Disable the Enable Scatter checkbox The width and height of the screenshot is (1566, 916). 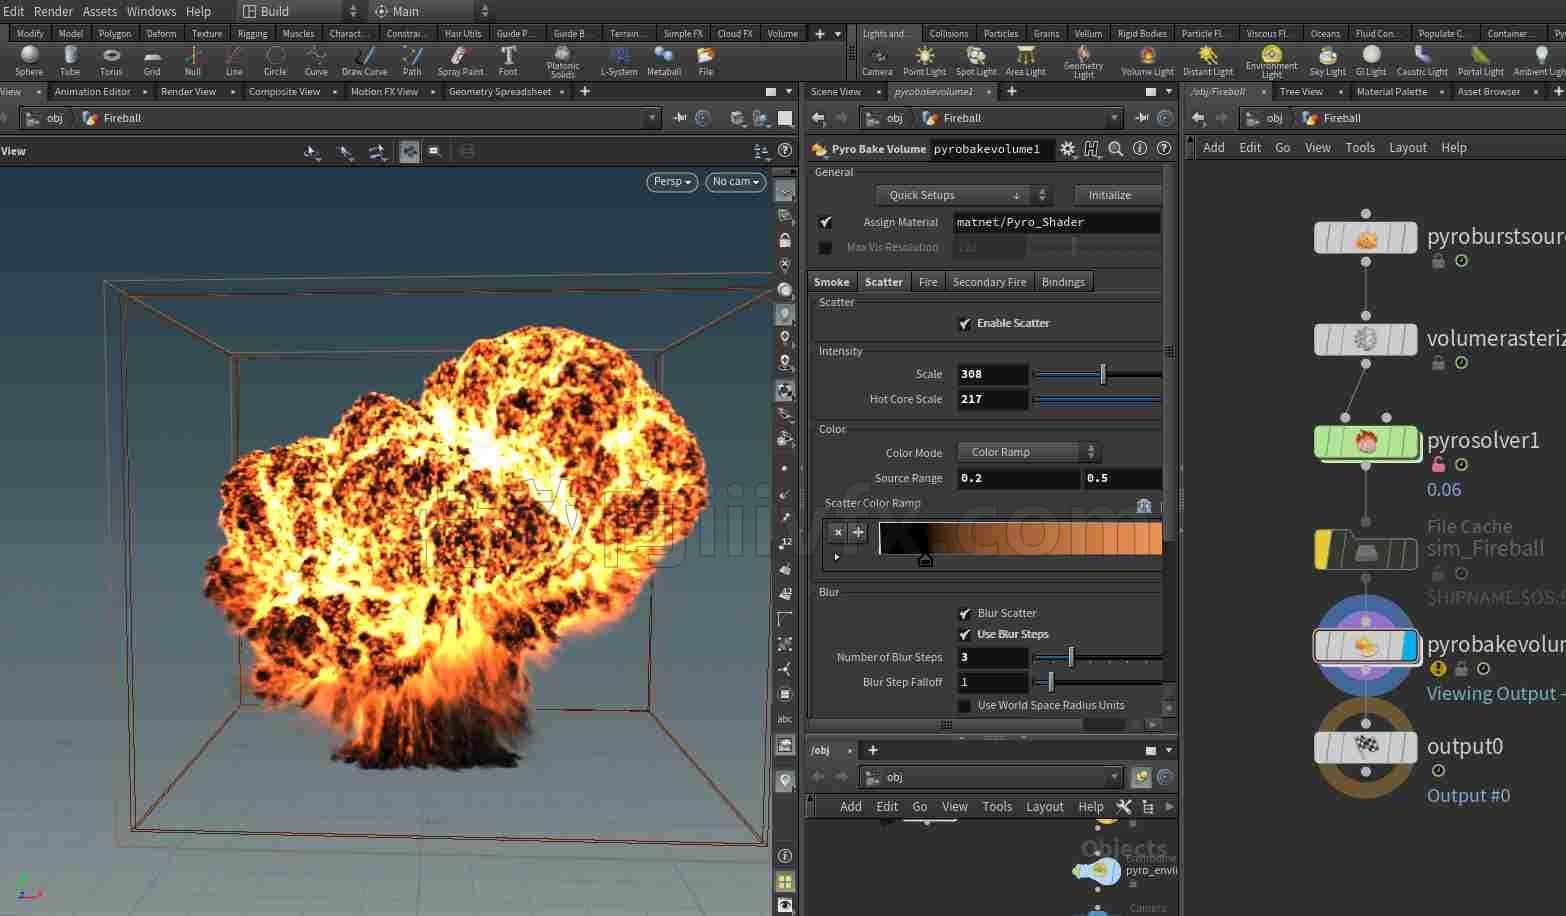(x=964, y=323)
